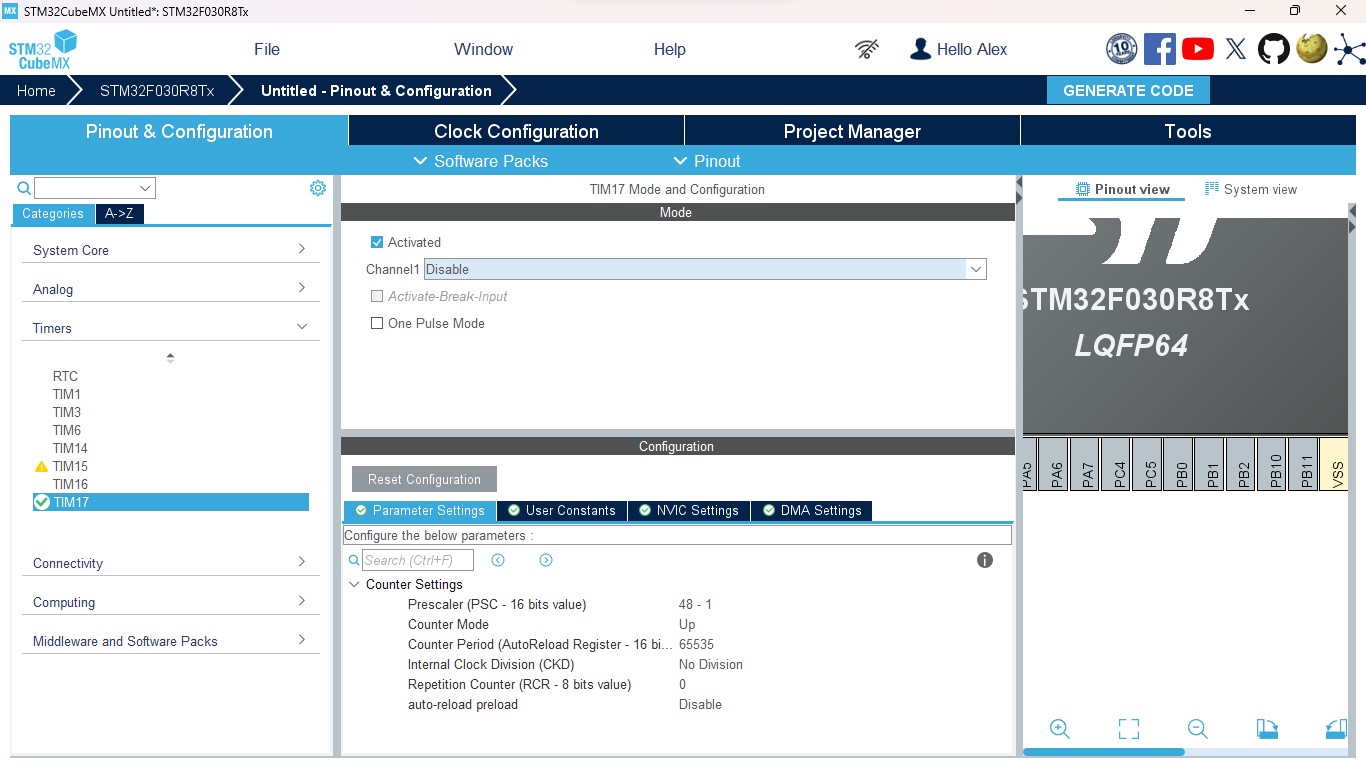The height and width of the screenshot is (768, 1366).
Task: Switch to Tools tab
Action: point(1188,131)
